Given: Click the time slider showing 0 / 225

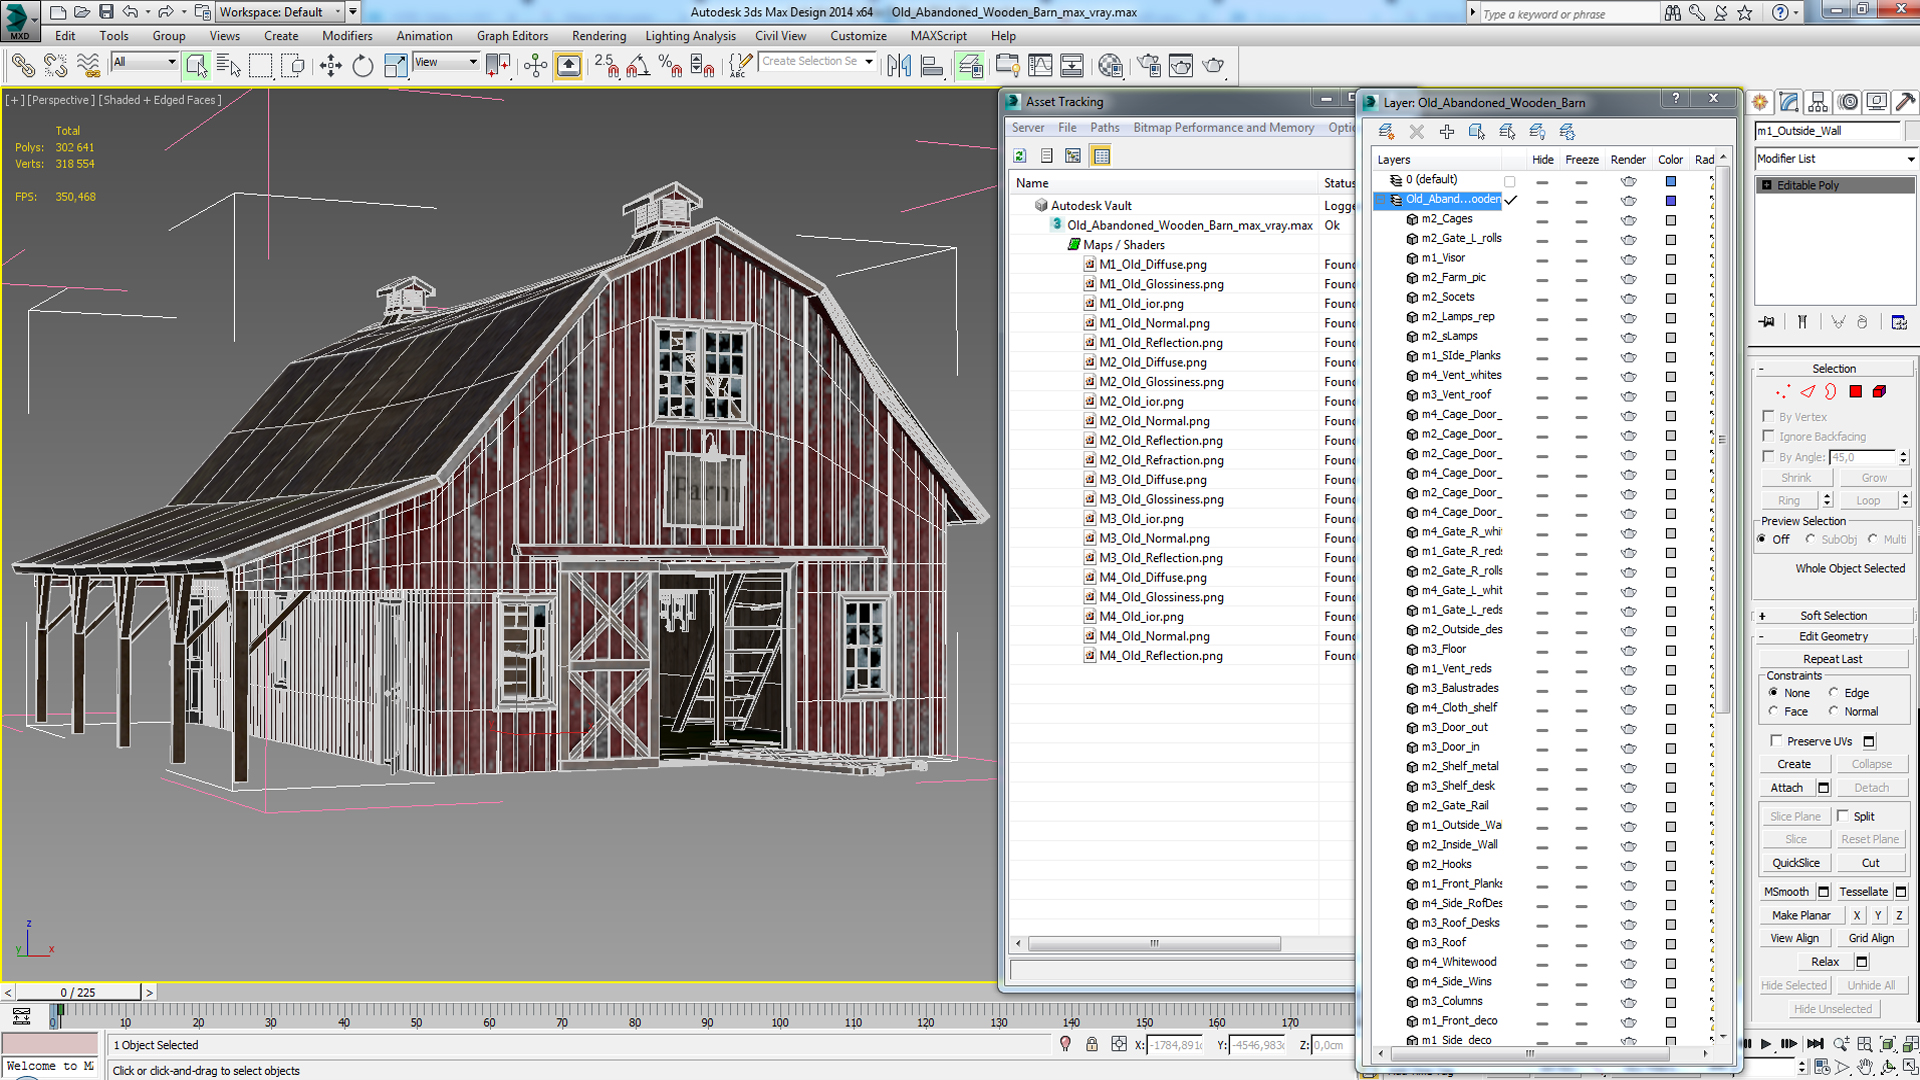Looking at the screenshot, I should [78, 992].
